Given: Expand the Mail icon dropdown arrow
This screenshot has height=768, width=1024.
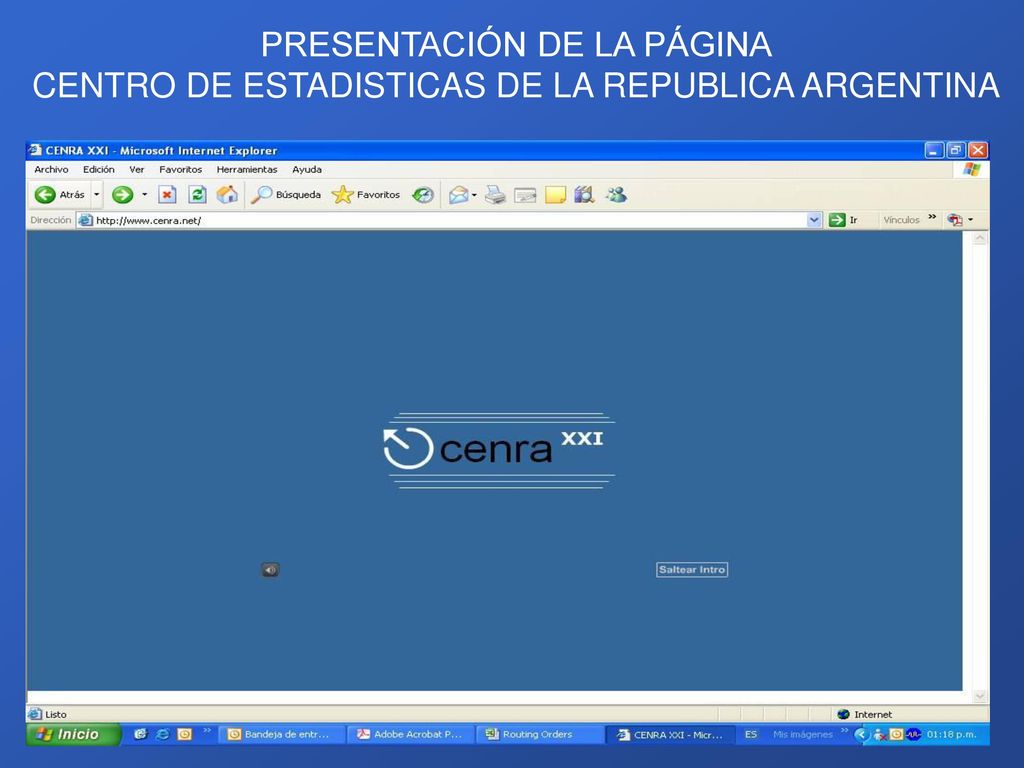Looking at the screenshot, I should click(475, 195).
